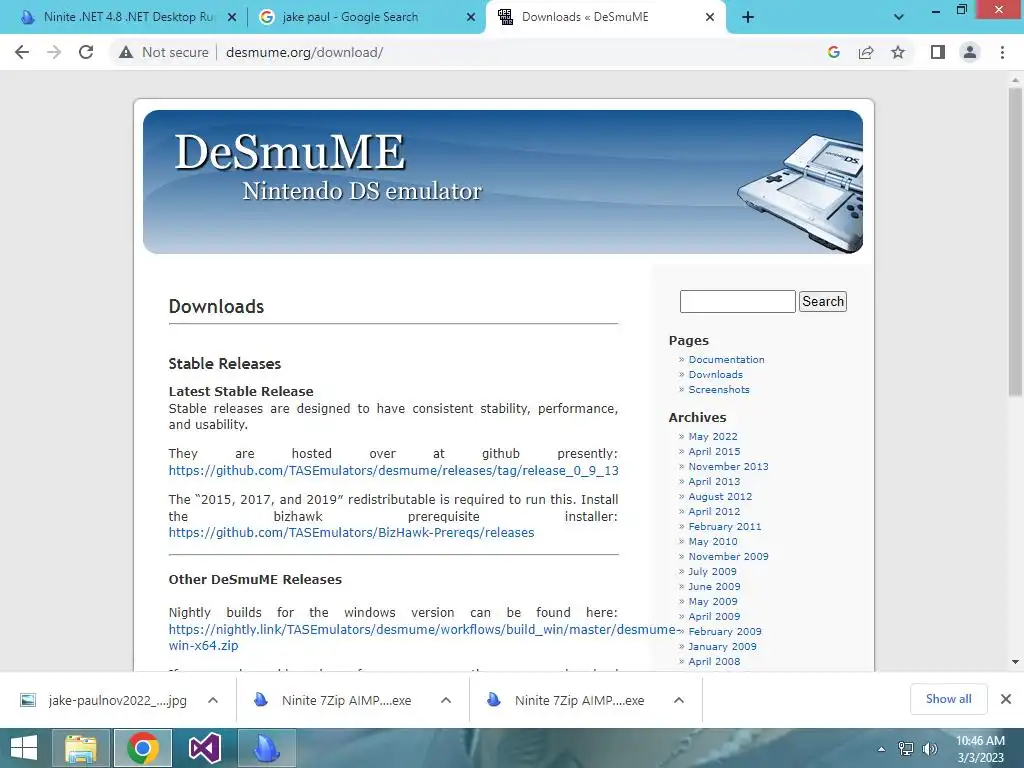
Task: Open the BizHawk-Prereqs releases link
Action: [x=351, y=532]
